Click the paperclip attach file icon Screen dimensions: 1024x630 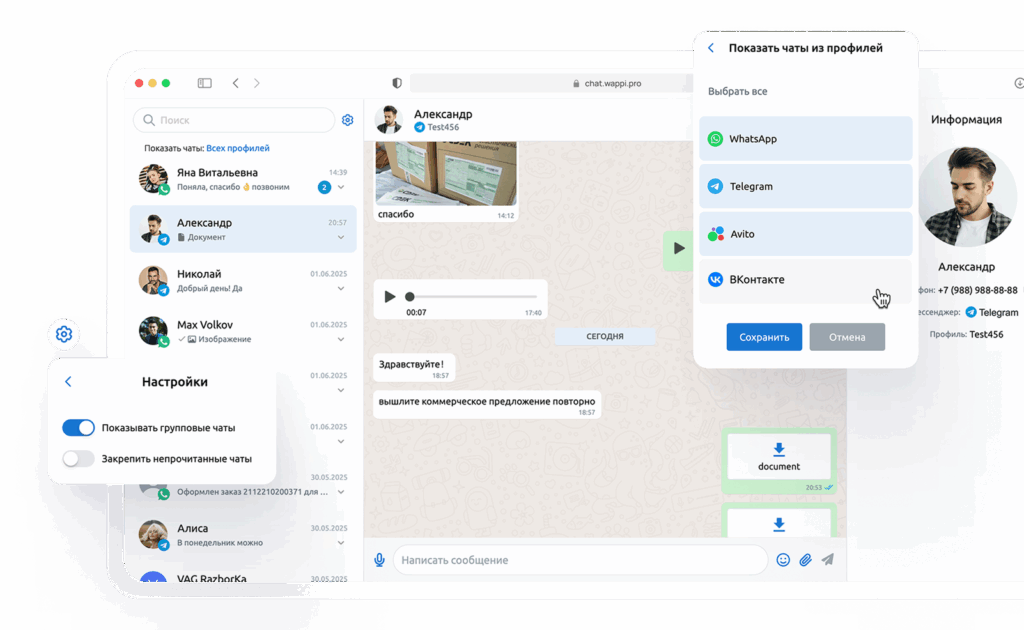tap(805, 559)
